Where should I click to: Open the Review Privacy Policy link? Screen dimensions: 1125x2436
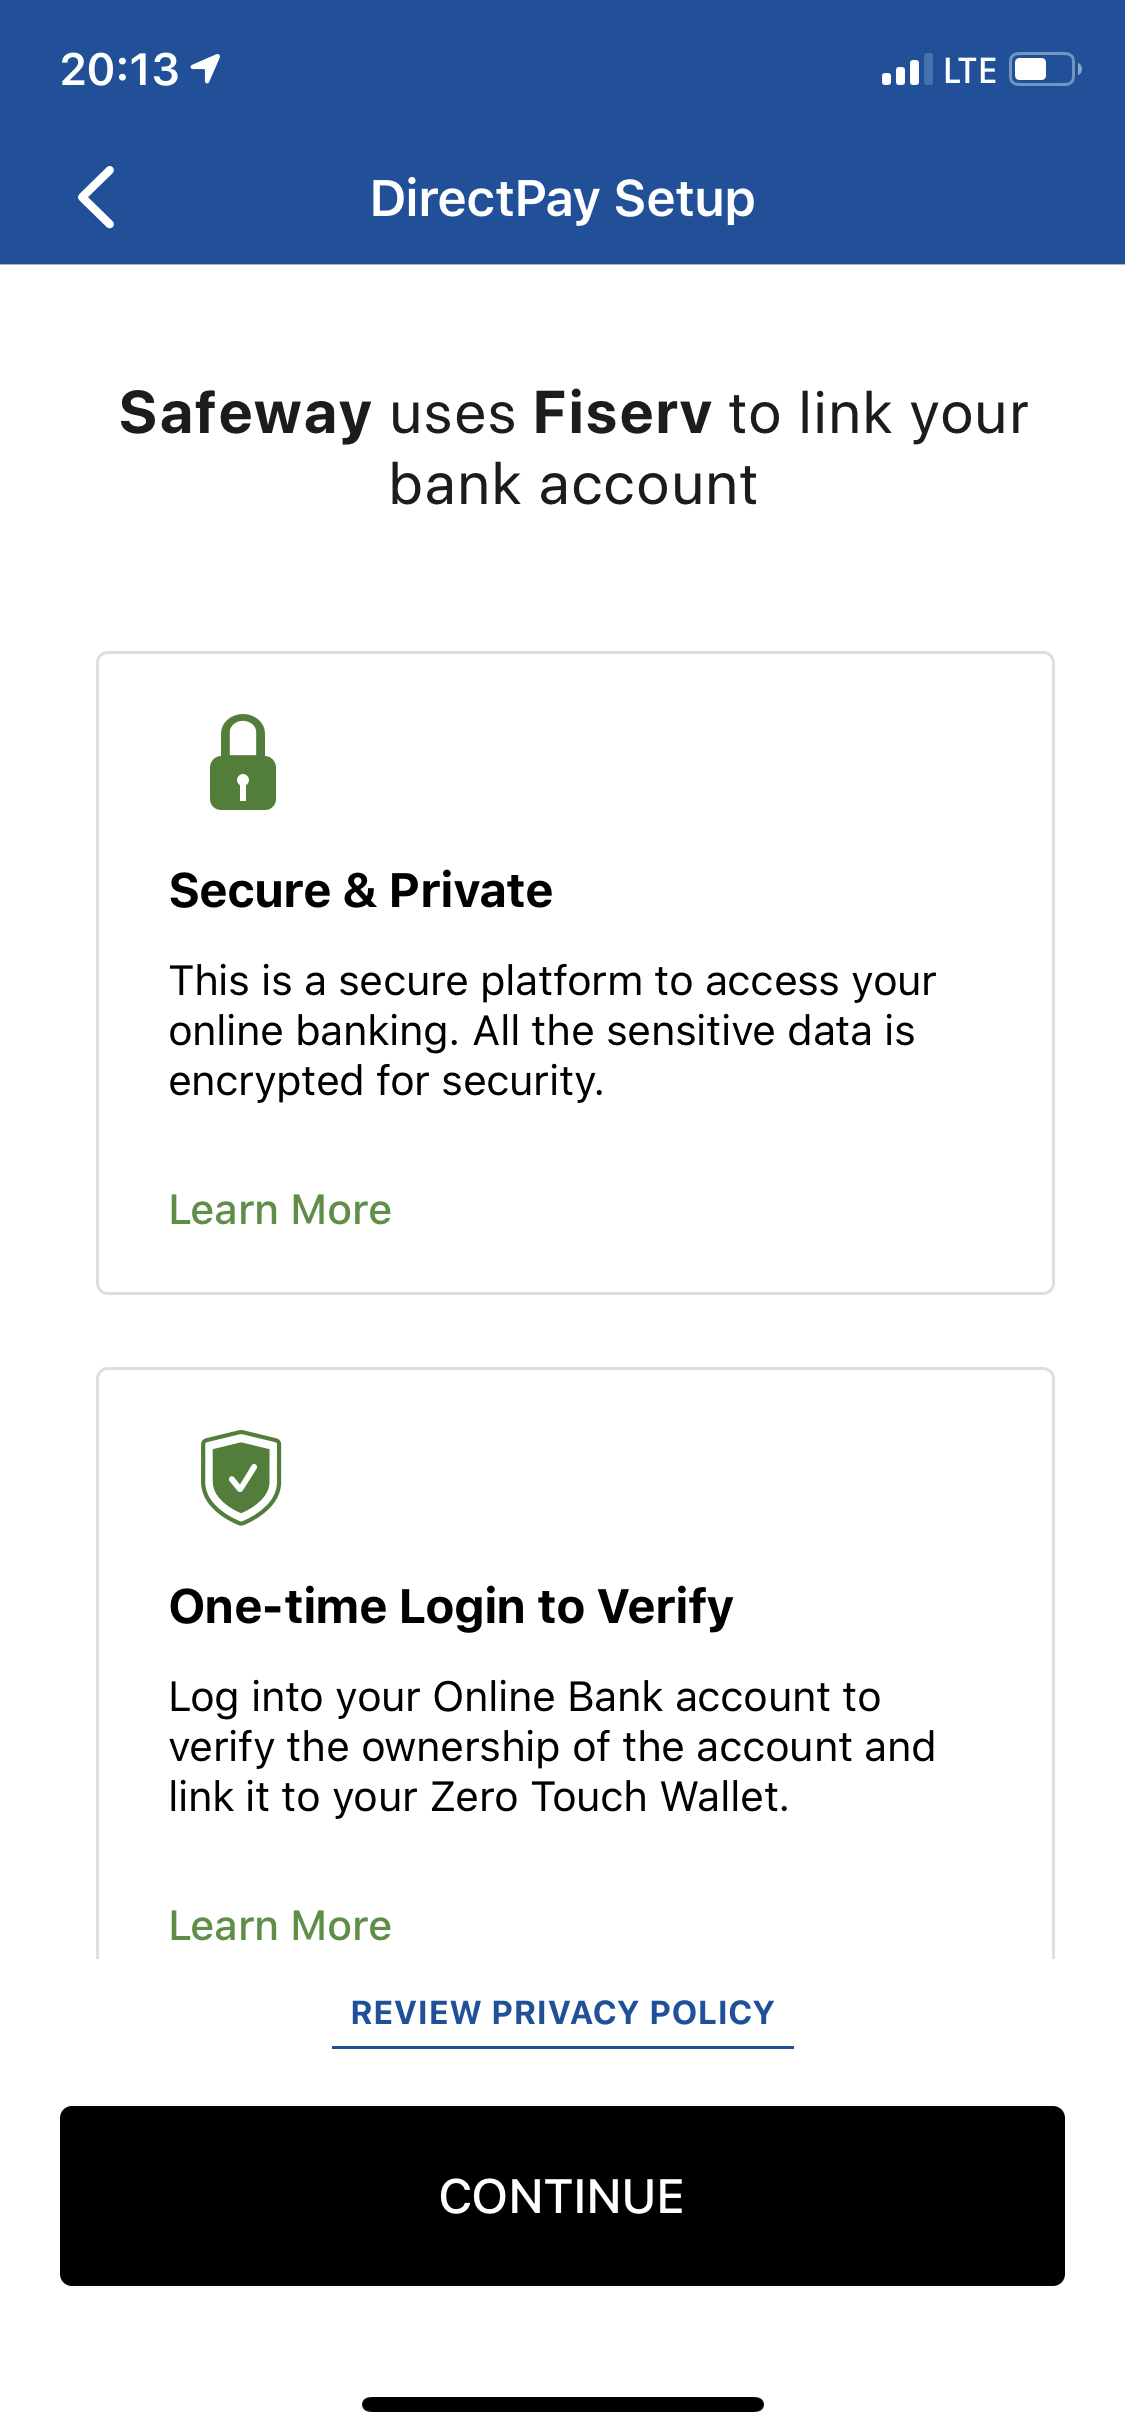(x=562, y=2013)
